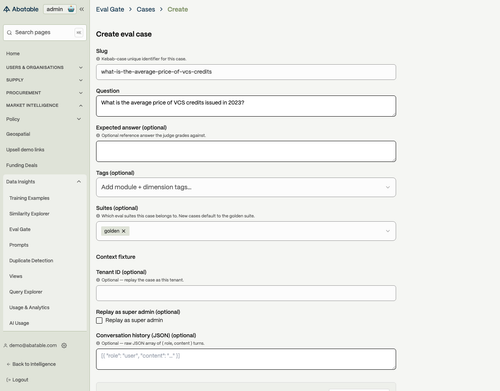
Task: Click the Eval Gate breadcrumb
Action: pyautogui.click(x=110, y=9)
